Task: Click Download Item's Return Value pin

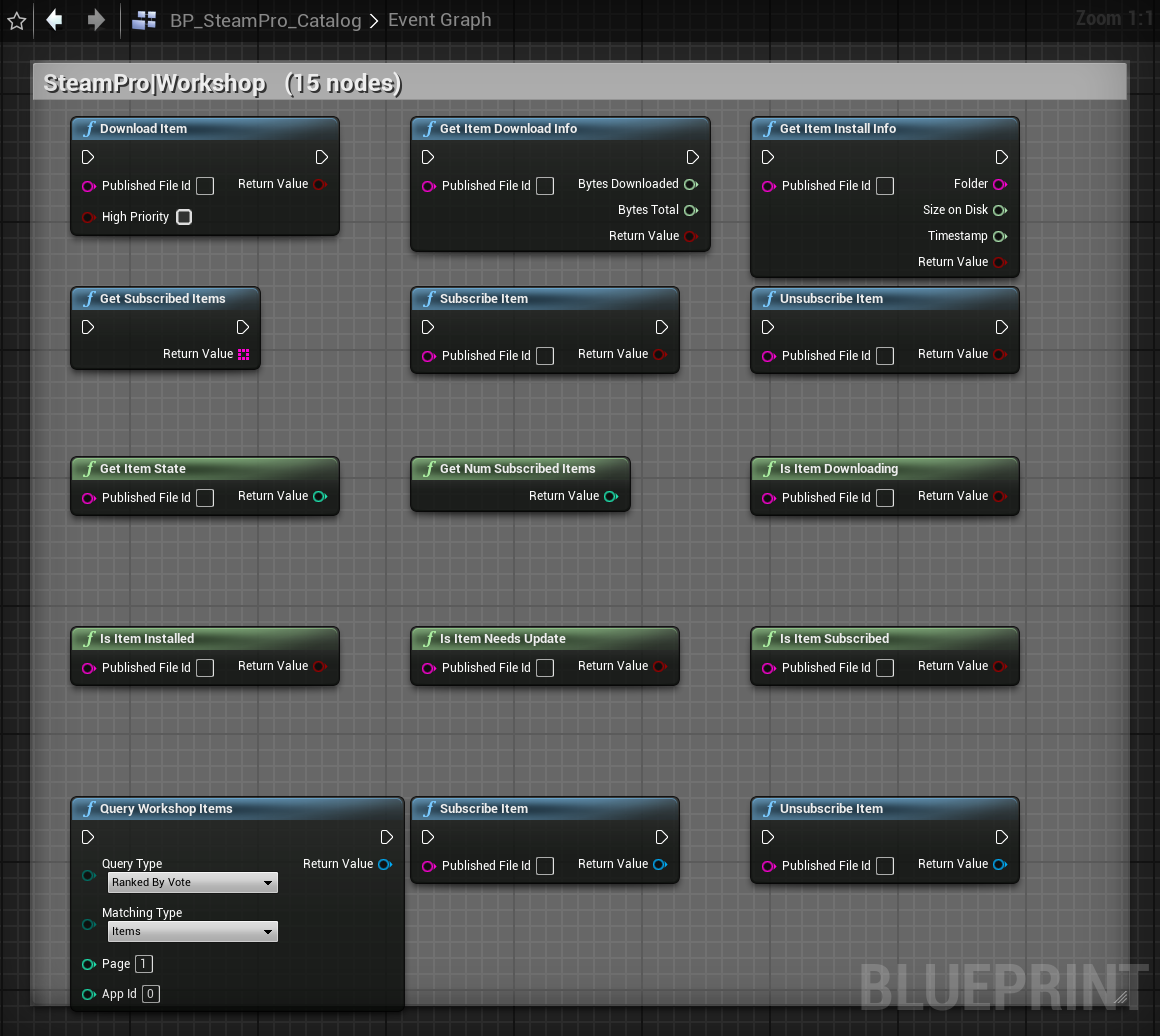Action: [320, 184]
